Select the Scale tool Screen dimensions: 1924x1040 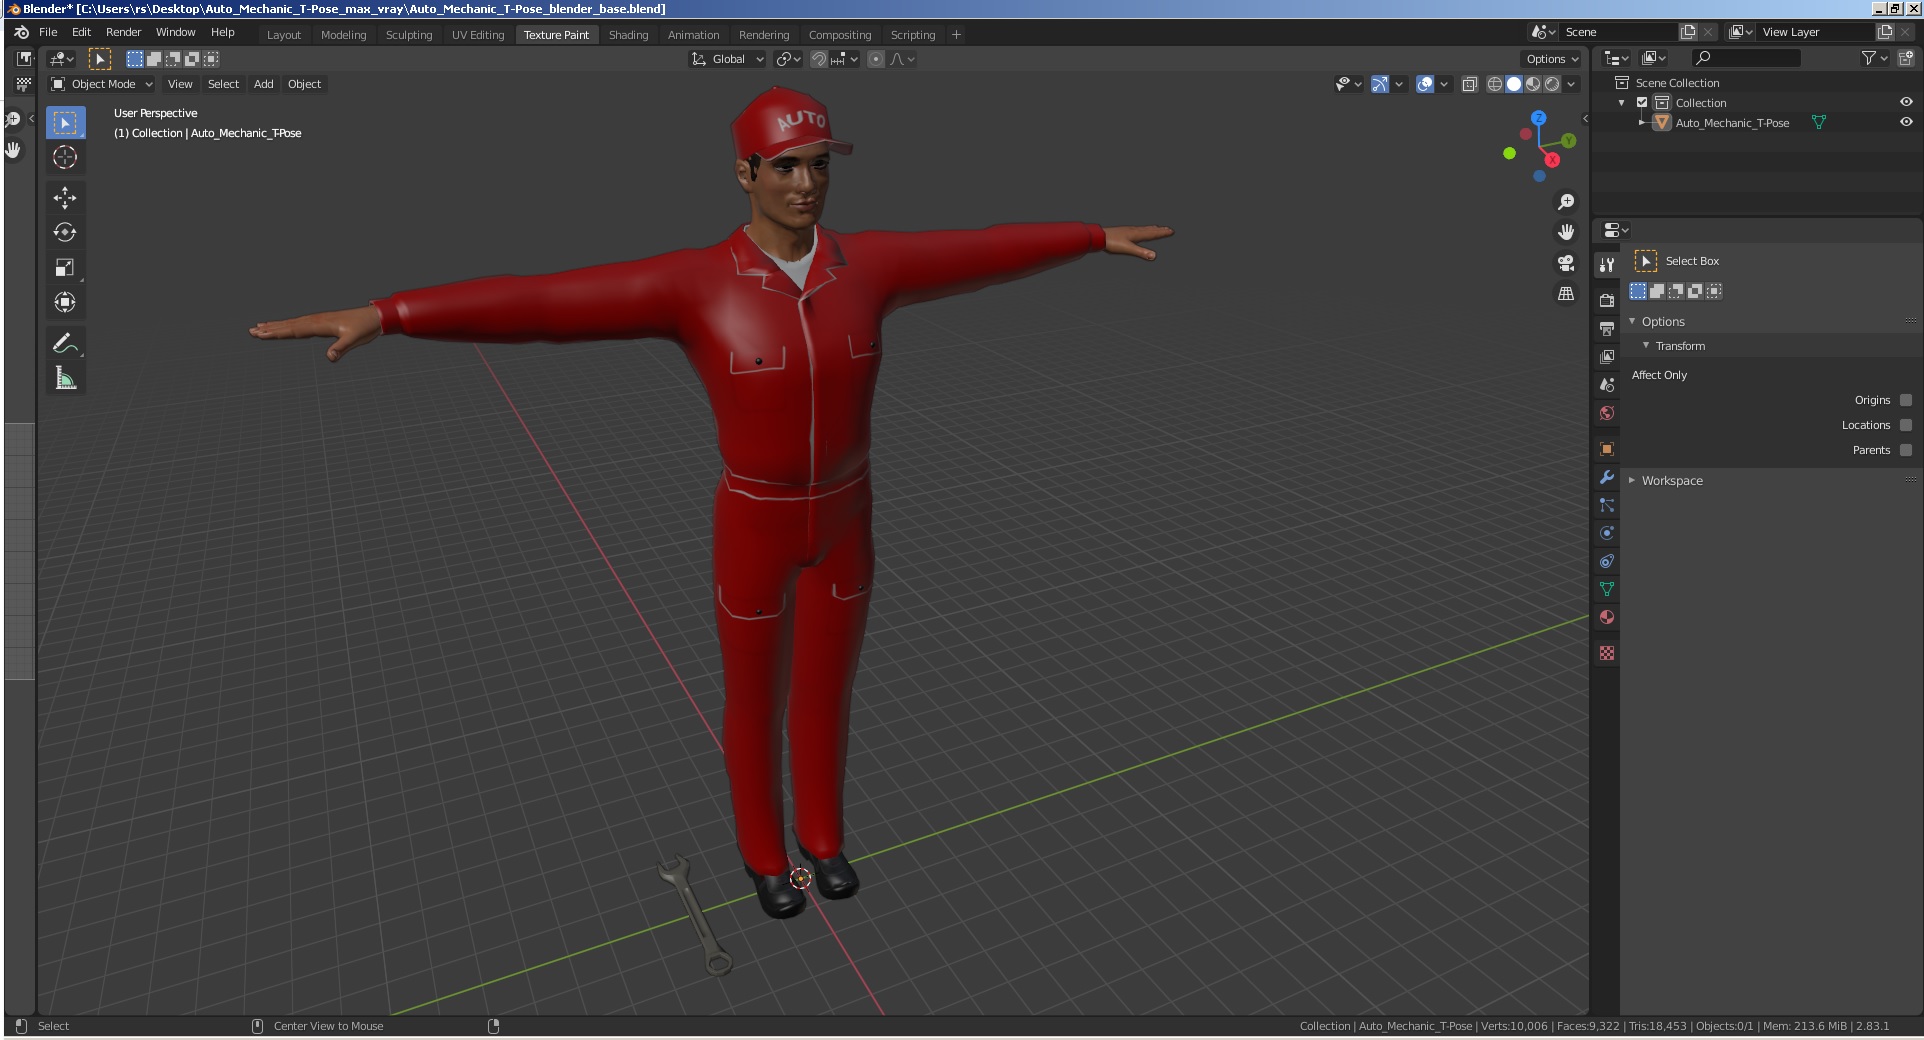click(65, 267)
